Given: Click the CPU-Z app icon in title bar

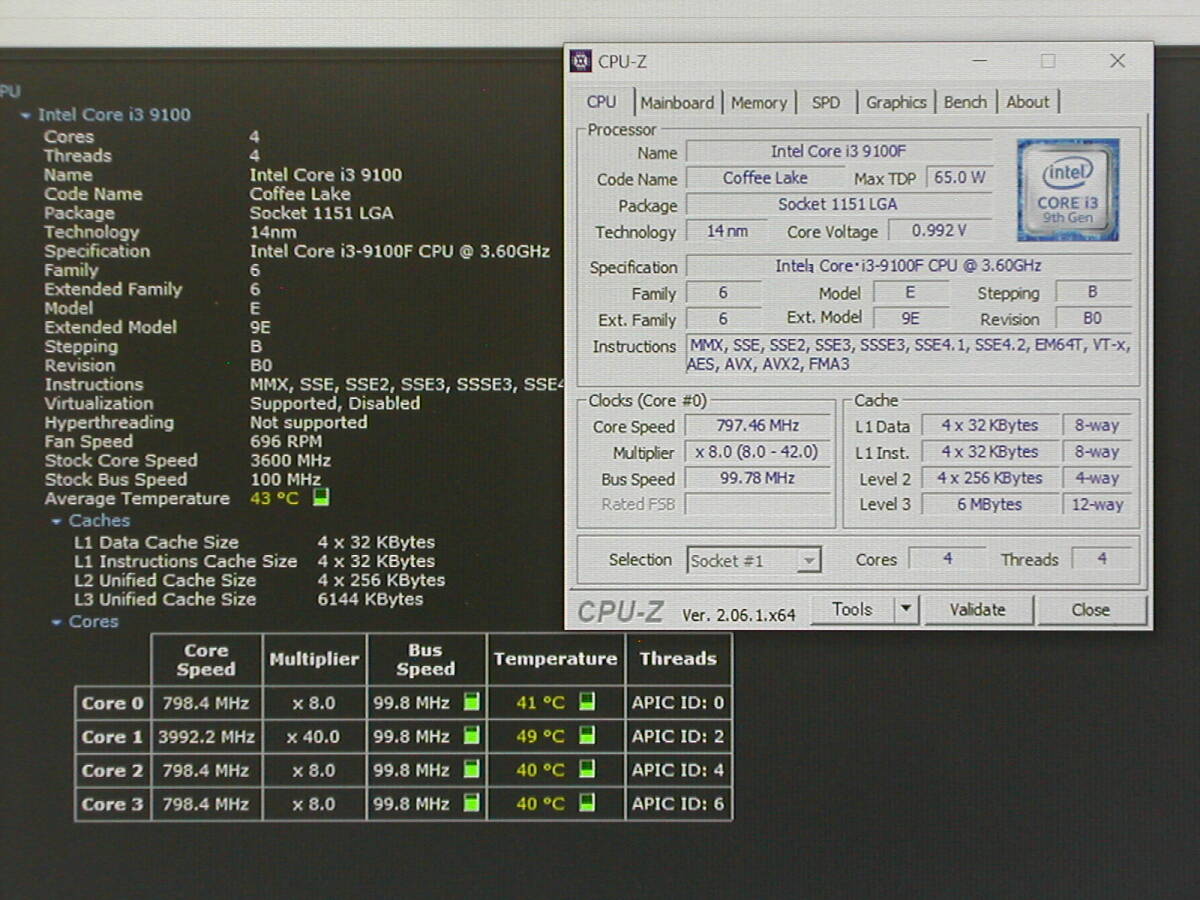Looking at the screenshot, I should pos(581,61).
